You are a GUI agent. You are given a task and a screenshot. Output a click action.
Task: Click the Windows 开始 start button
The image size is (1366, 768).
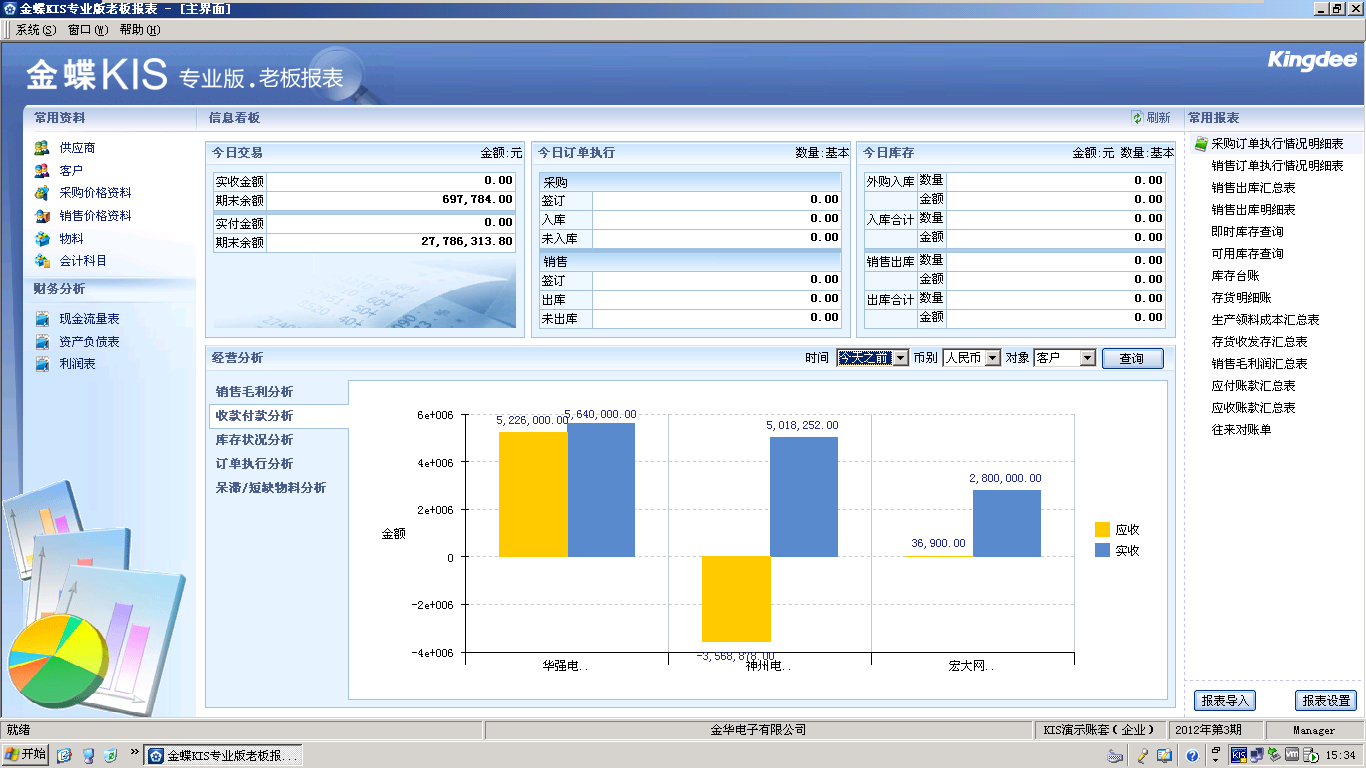click(25, 755)
